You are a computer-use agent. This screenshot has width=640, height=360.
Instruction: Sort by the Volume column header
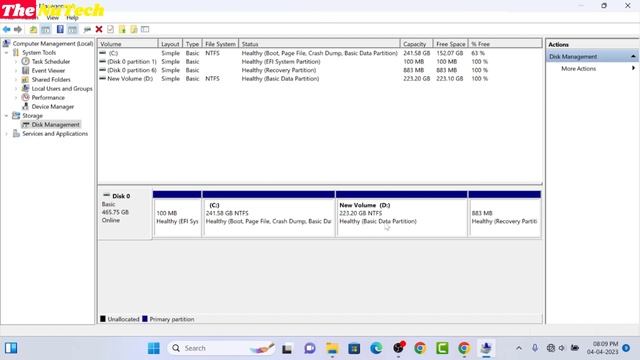[x=128, y=44]
